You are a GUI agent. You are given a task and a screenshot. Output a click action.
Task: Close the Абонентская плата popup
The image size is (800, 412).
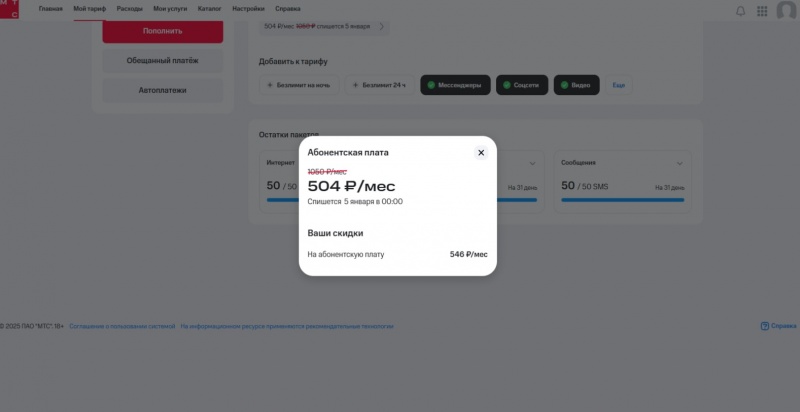(481, 152)
